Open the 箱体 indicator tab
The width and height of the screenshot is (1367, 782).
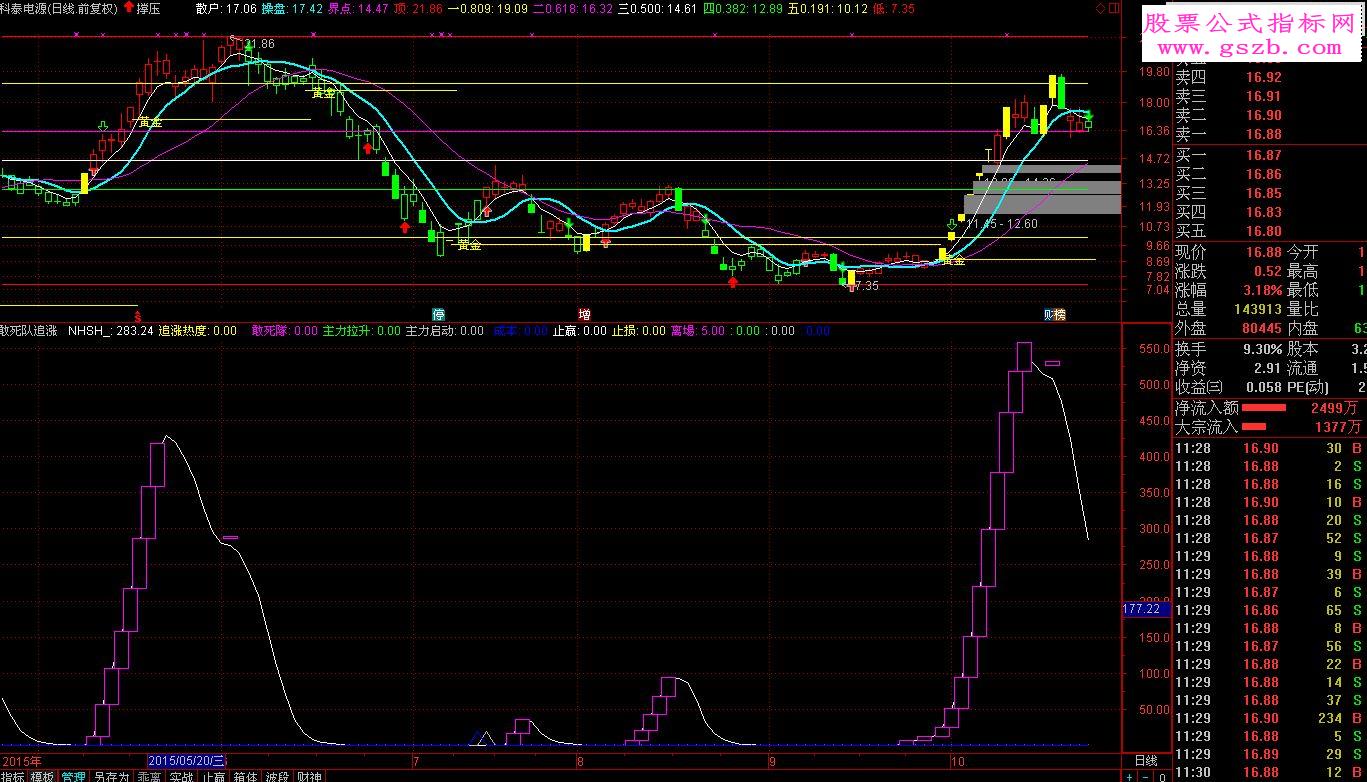[x=245, y=776]
